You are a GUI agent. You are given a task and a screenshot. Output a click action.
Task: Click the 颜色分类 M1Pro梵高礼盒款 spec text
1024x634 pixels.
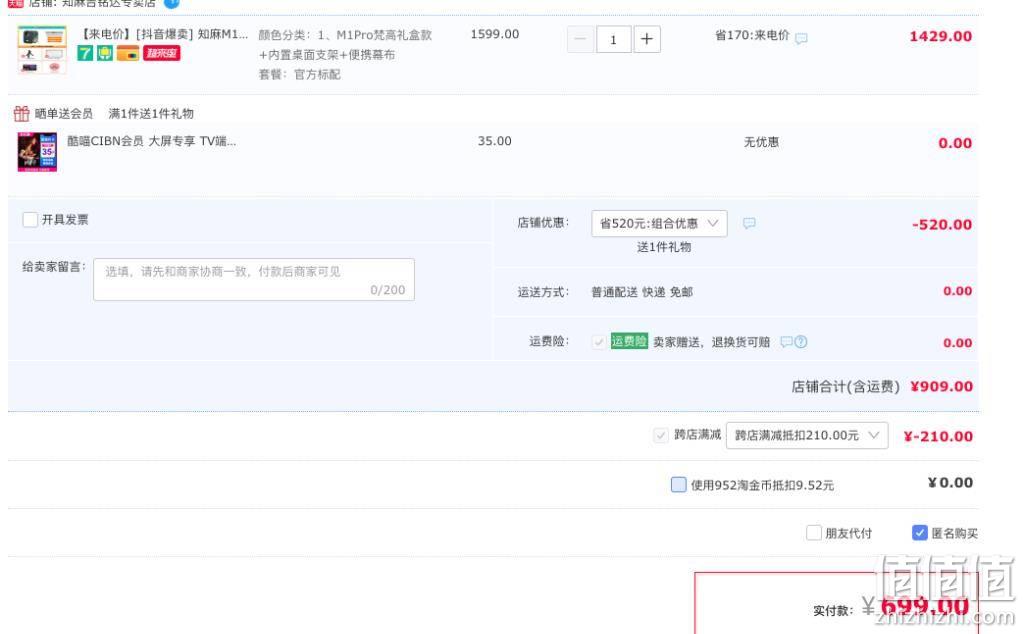coord(345,44)
